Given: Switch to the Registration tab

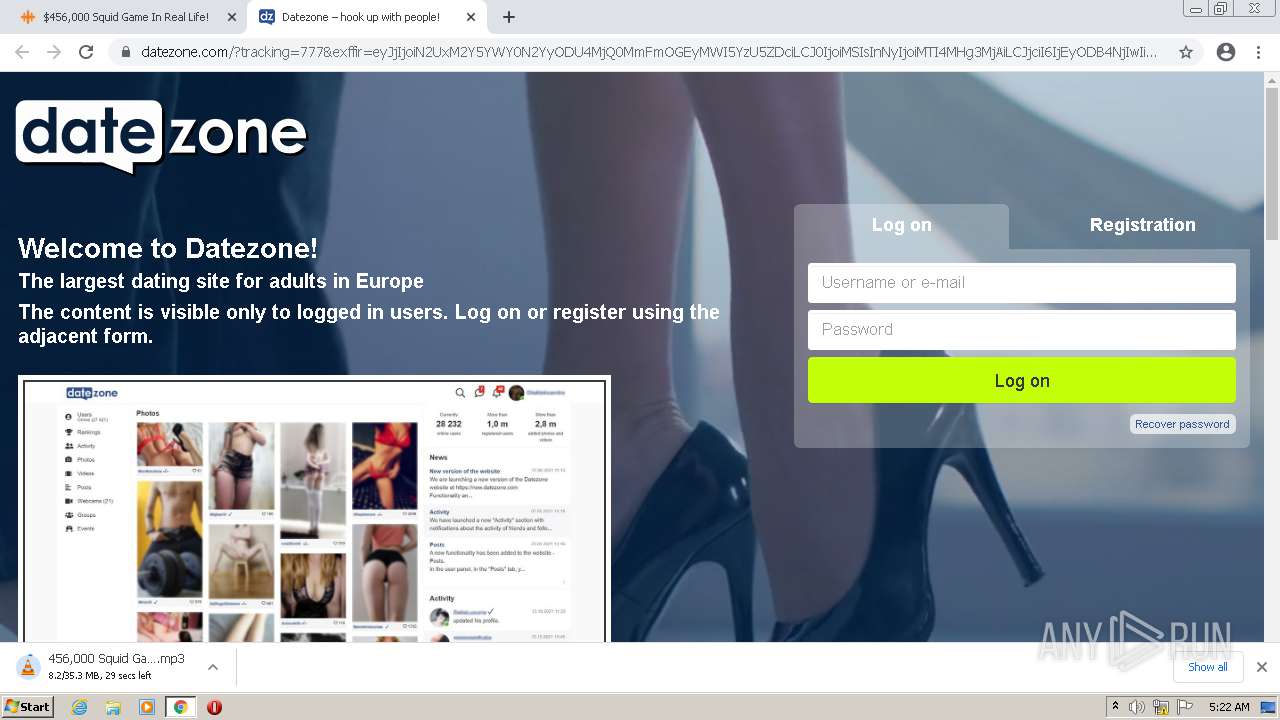Looking at the screenshot, I should (1142, 225).
